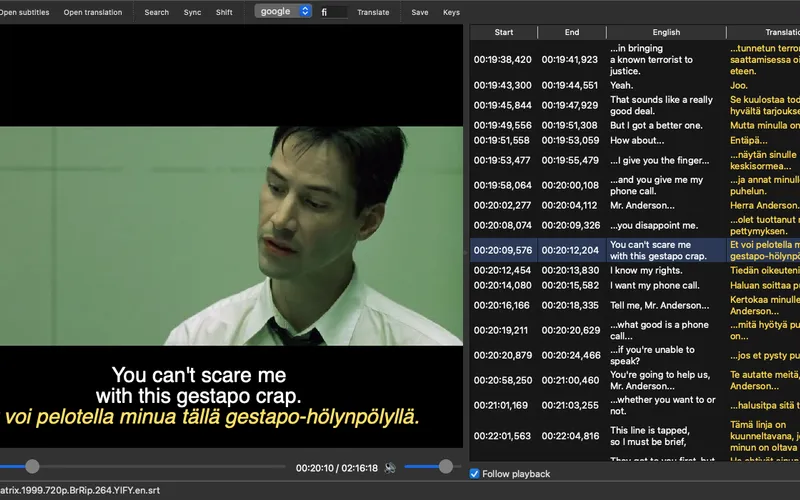The width and height of the screenshot is (800, 500).
Task: Click Open translation button
Action: click(93, 12)
